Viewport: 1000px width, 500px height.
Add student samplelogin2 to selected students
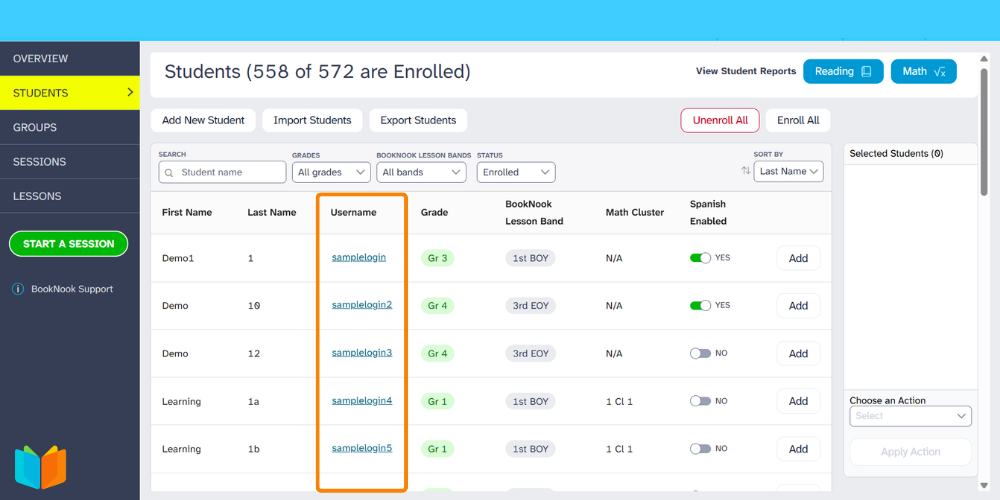pyautogui.click(x=798, y=305)
